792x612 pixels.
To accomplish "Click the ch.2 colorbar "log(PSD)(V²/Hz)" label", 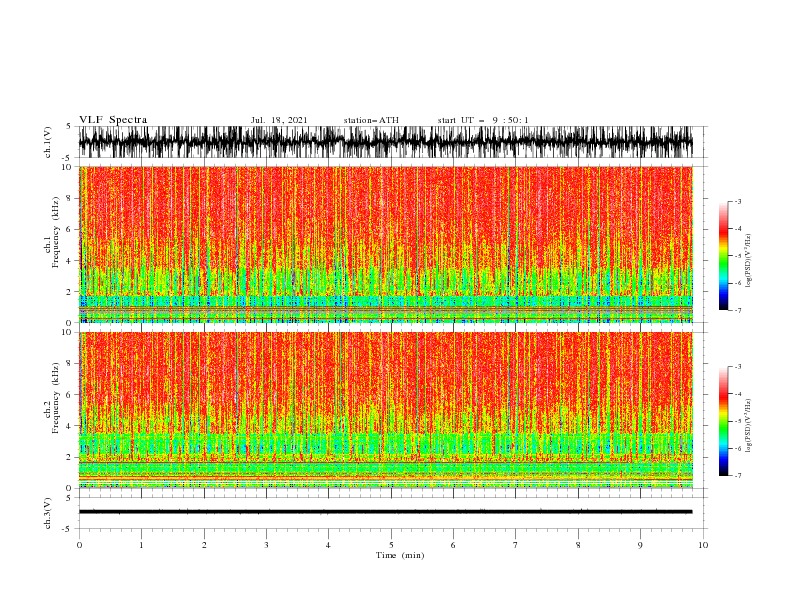I will [x=749, y=426].
